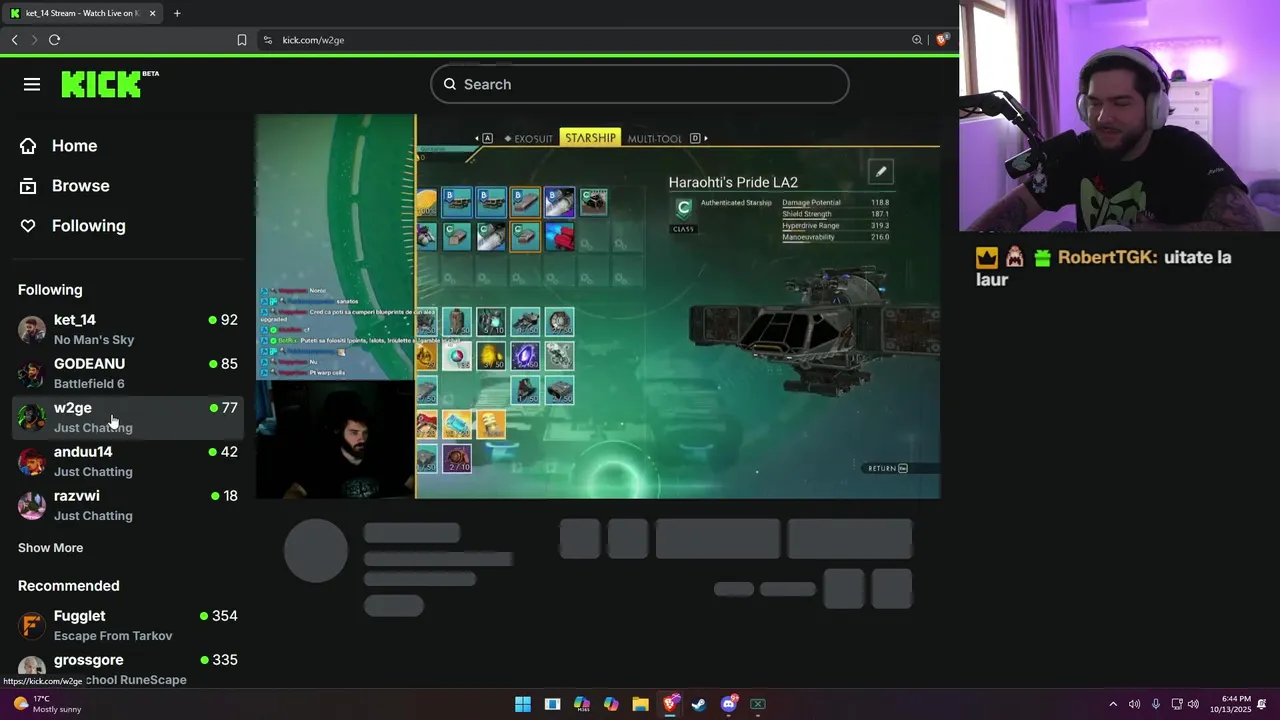This screenshot has width=1280, height=720.
Task: Open the green Xbox app taskbar icon
Action: pyautogui.click(x=758, y=704)
